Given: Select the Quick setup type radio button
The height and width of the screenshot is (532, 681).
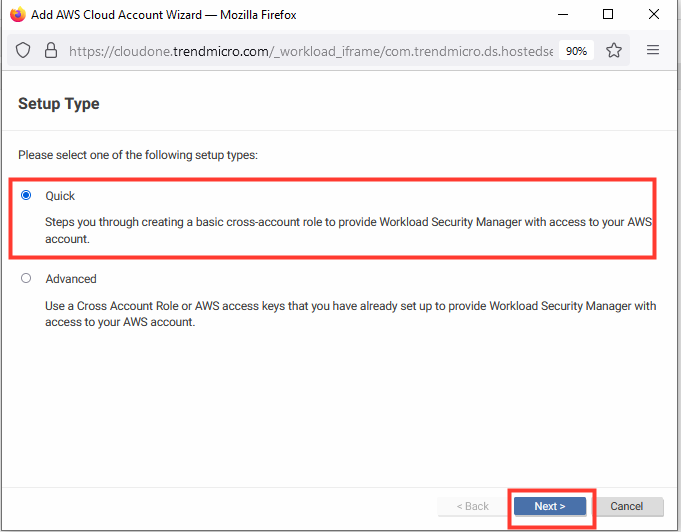Looking at the screenshot, I should coord(26,195).
